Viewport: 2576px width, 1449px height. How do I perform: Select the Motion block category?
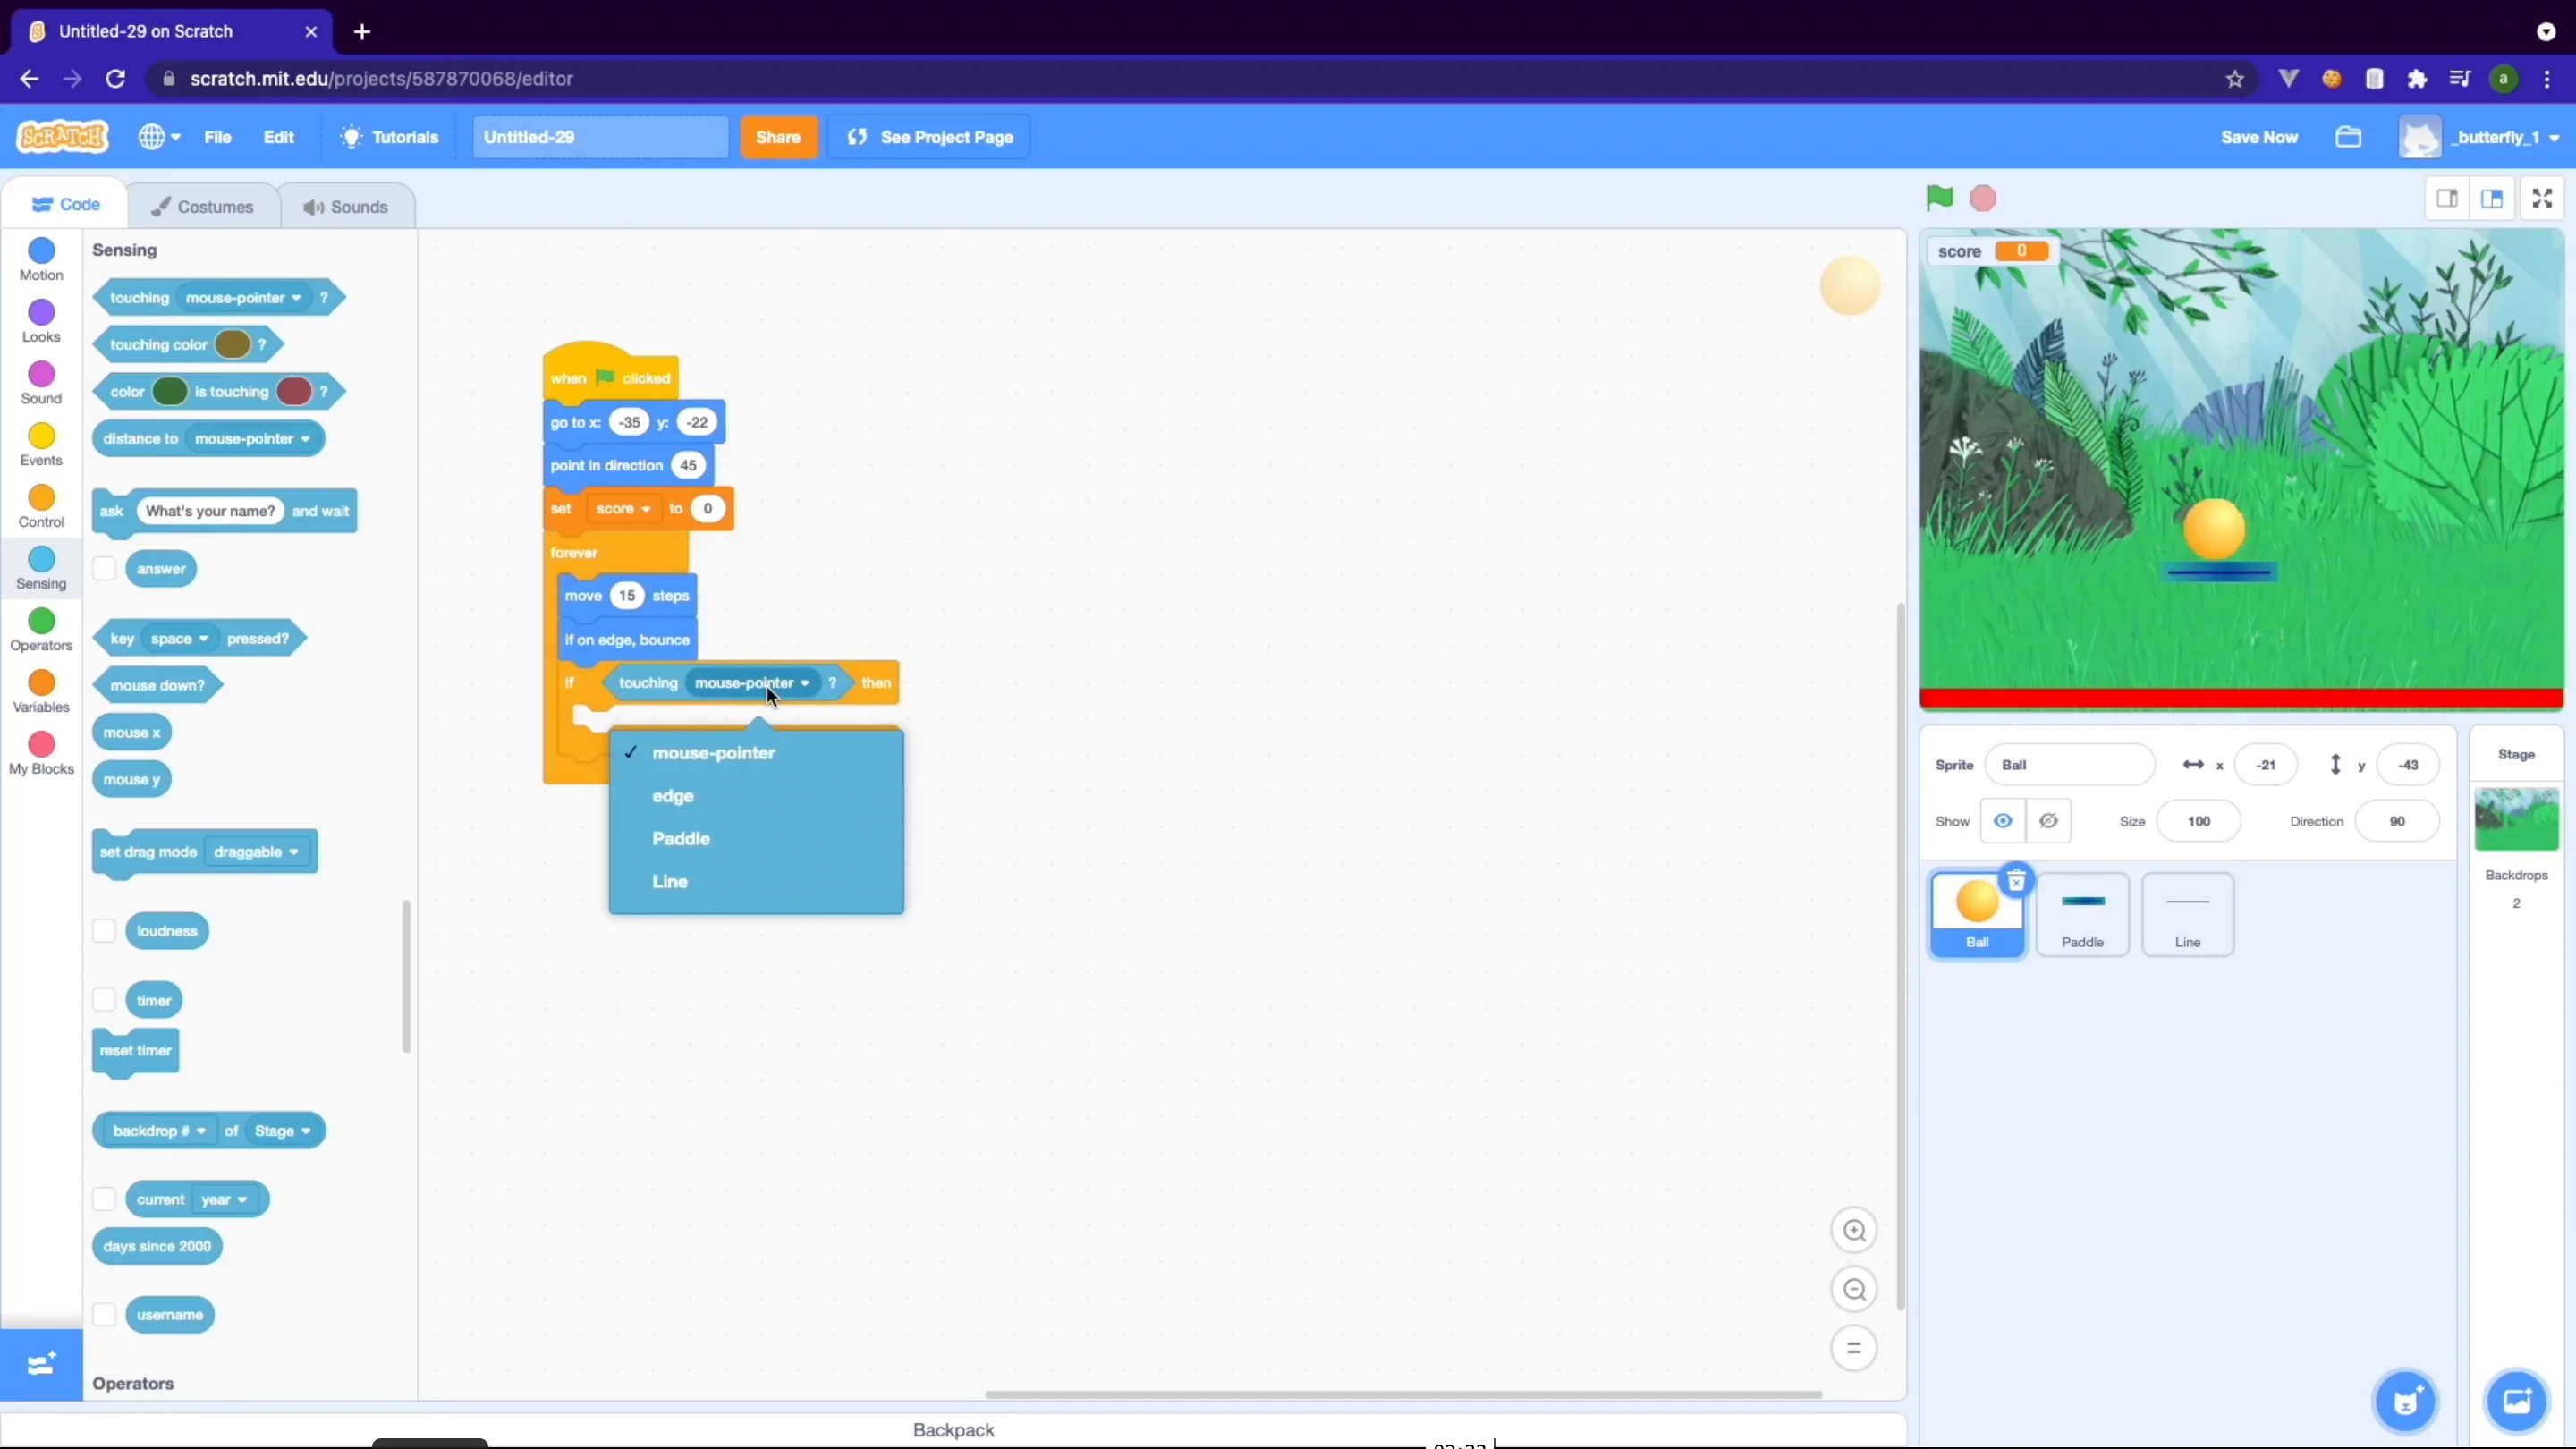(40, 259)
